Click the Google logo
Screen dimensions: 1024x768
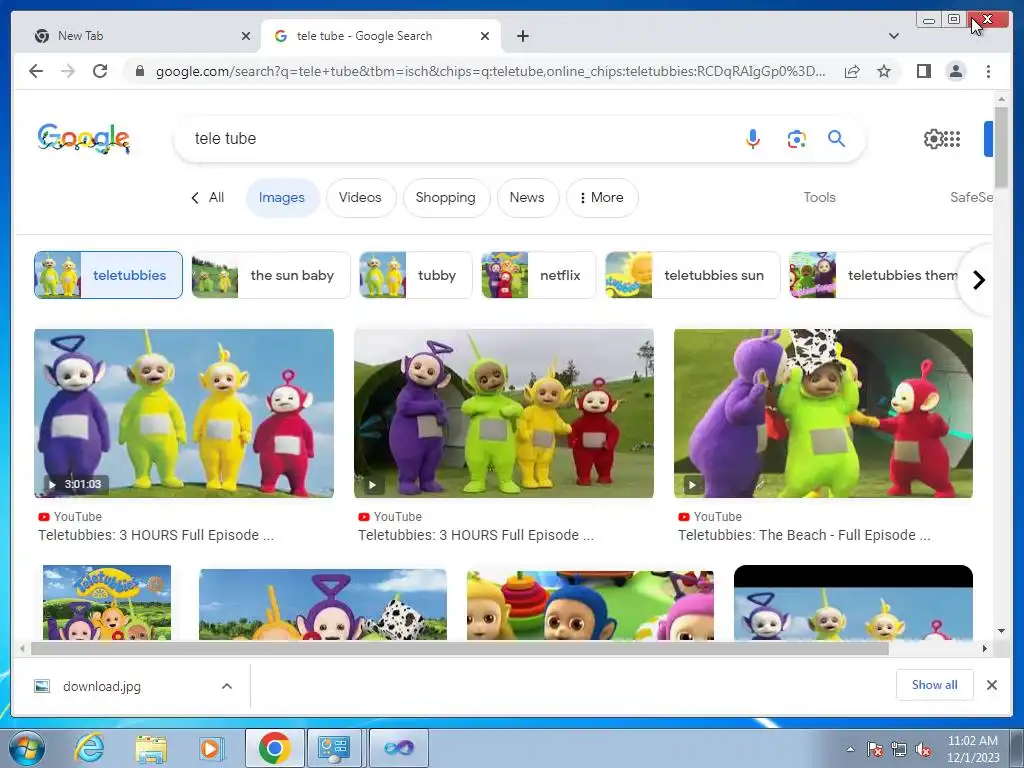pyautogui.click(x=83, y=138)
